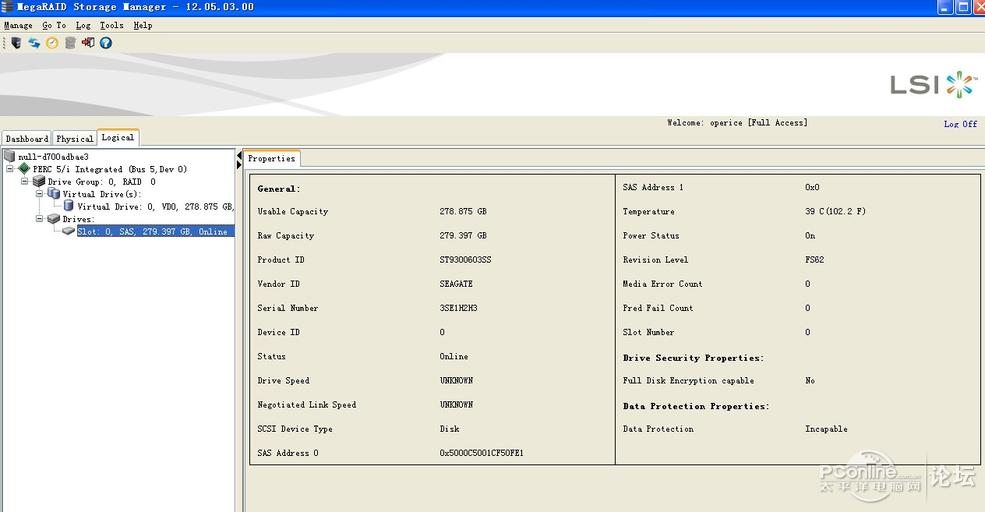Open the Go To menu
Viewport: 985px width, 512px height.
[54, 25]
